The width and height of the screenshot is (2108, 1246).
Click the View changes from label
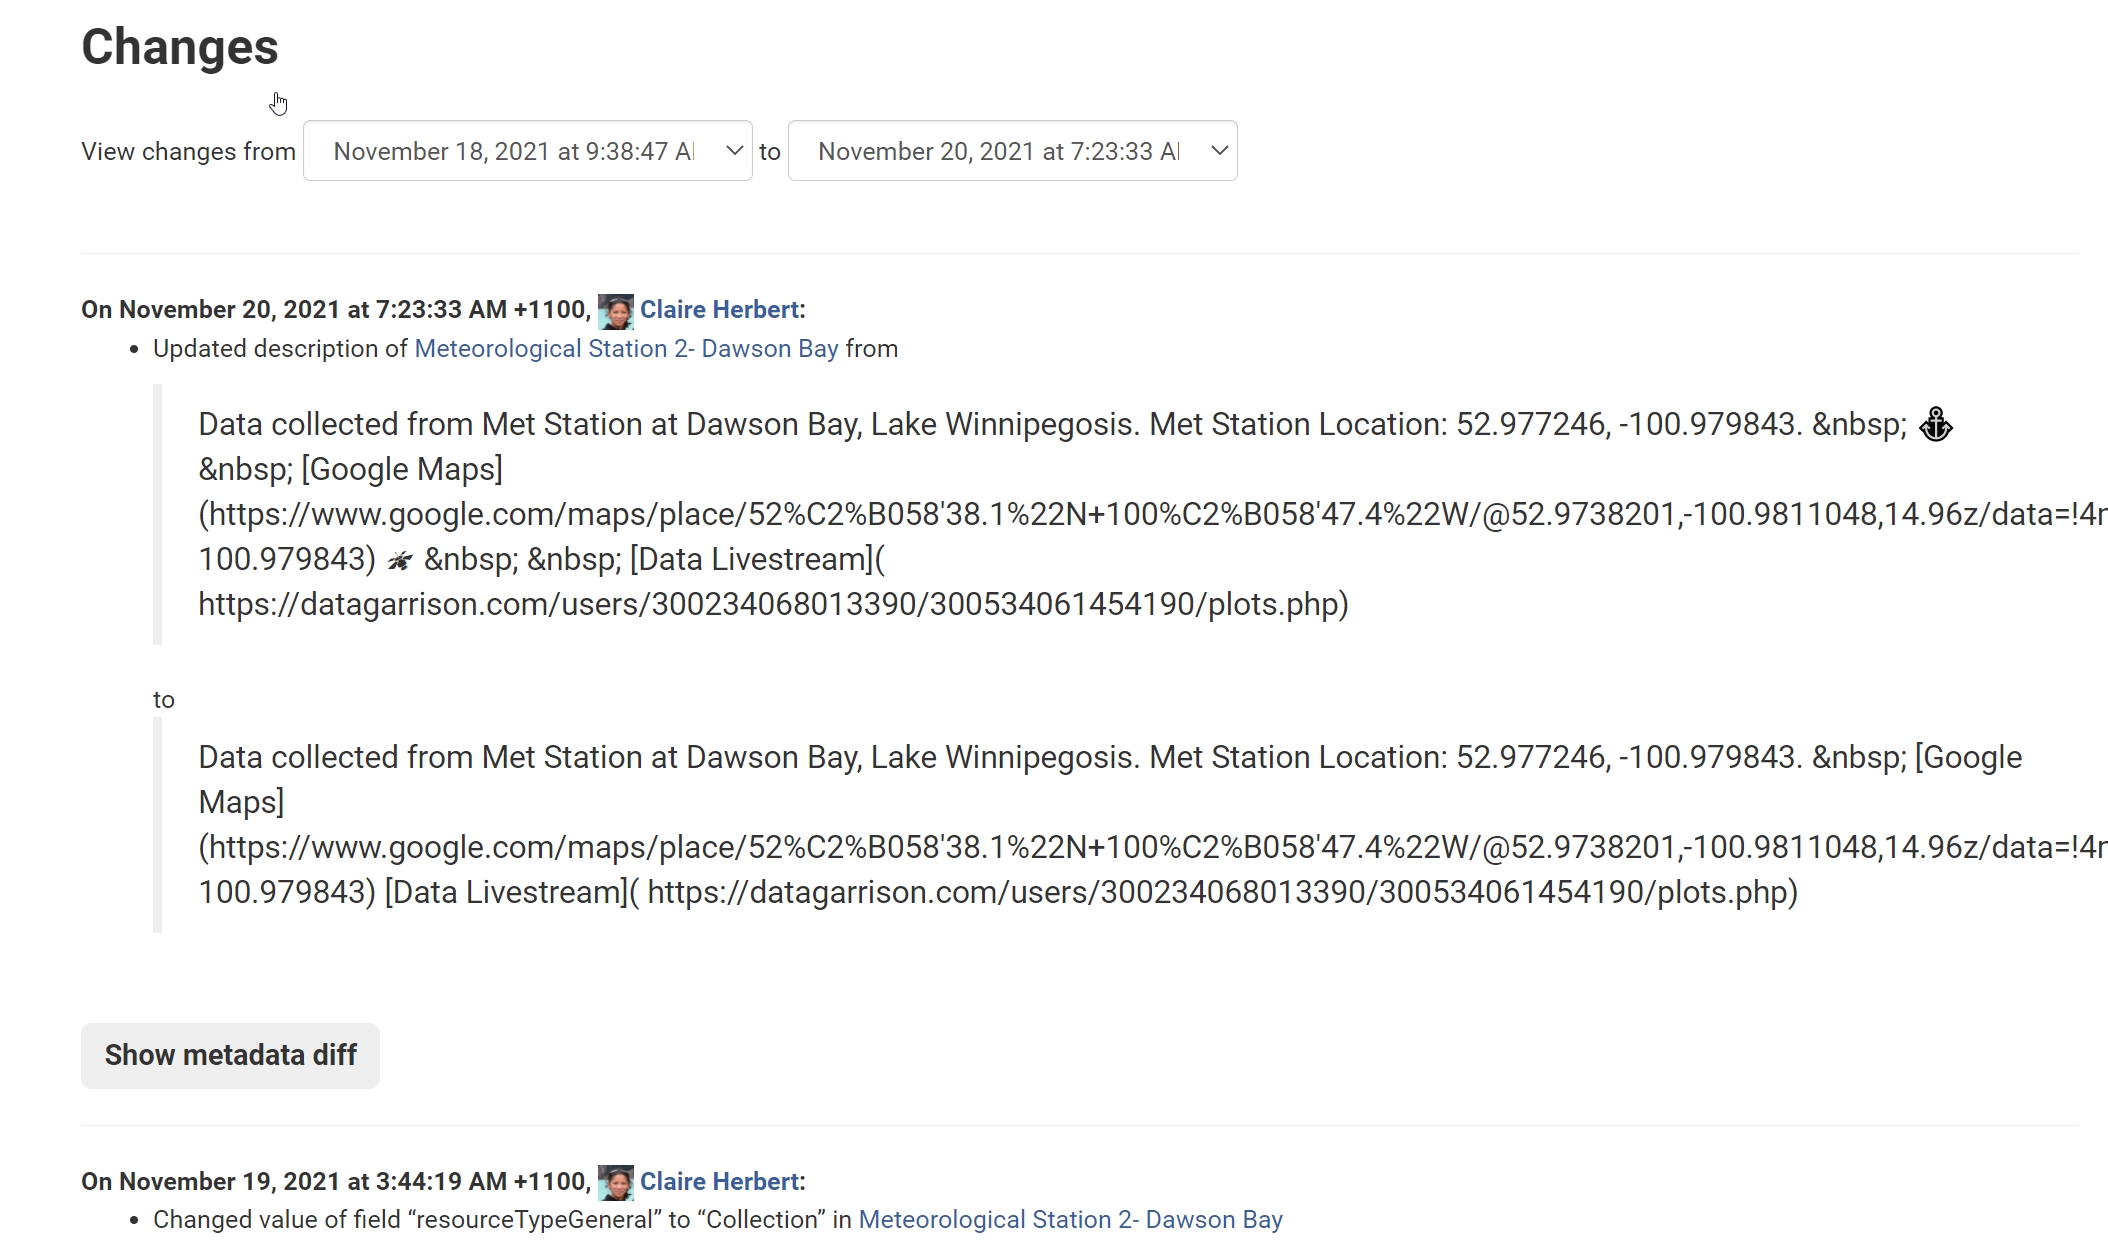pos(188,151)
